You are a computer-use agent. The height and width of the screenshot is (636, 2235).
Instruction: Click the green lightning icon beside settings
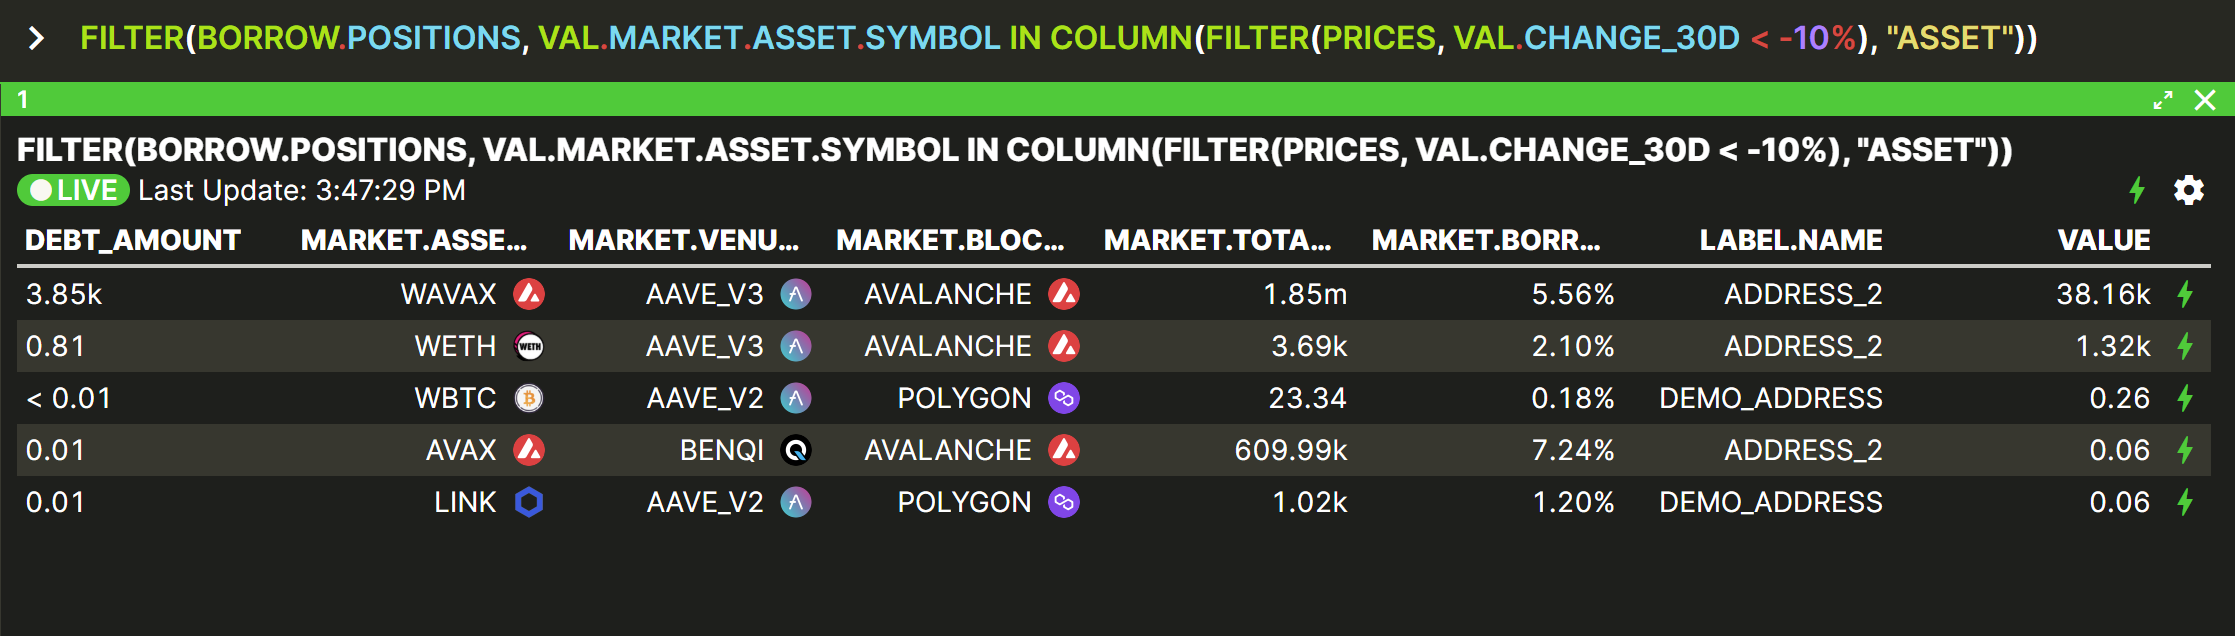coord(2137,190)
